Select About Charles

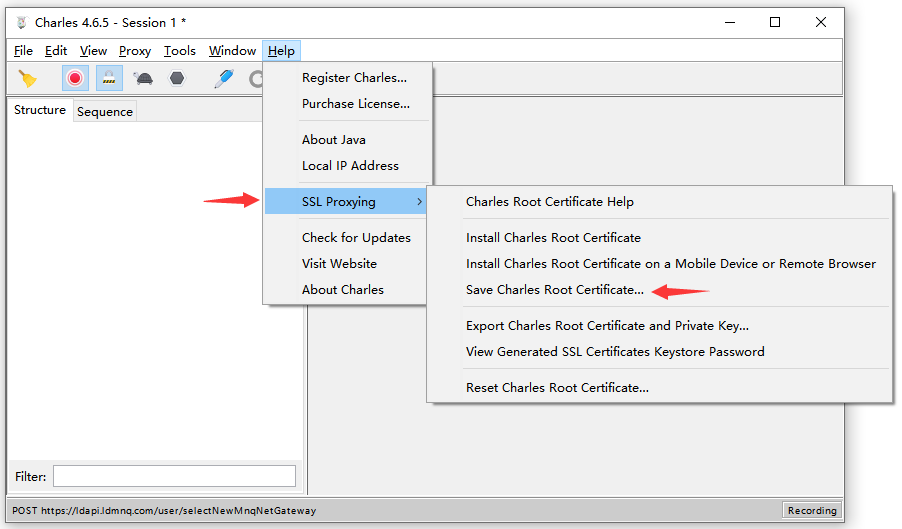pos(343,289)
